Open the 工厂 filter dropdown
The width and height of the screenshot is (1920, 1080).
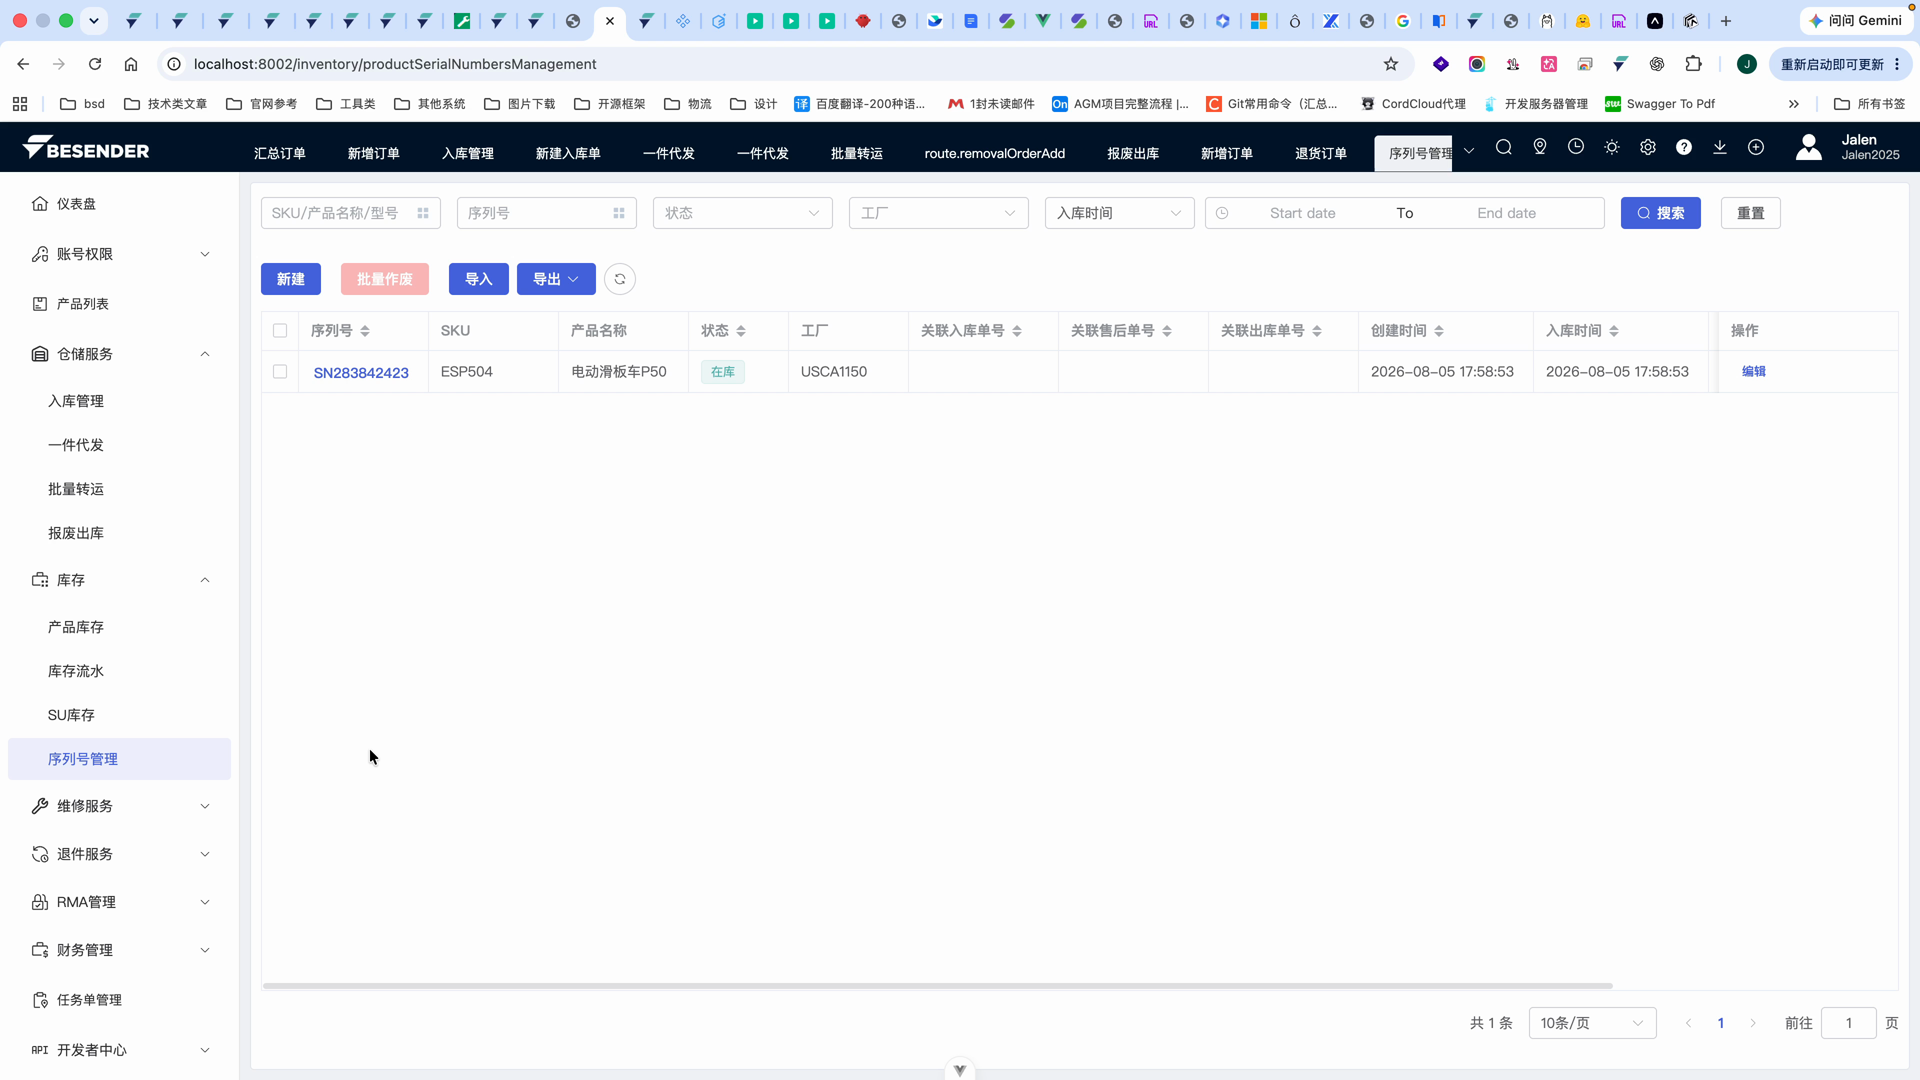tap(939, 213)
